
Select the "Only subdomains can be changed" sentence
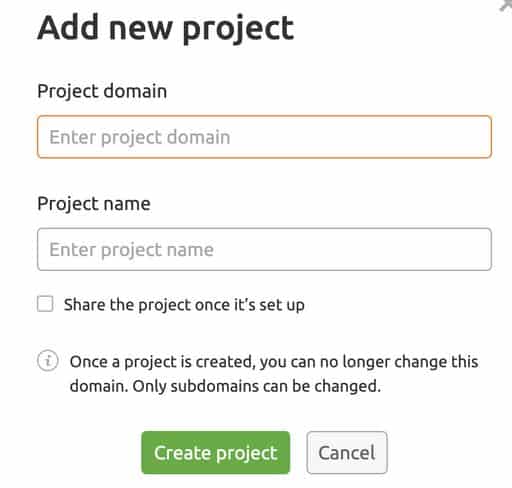(257, 386)
